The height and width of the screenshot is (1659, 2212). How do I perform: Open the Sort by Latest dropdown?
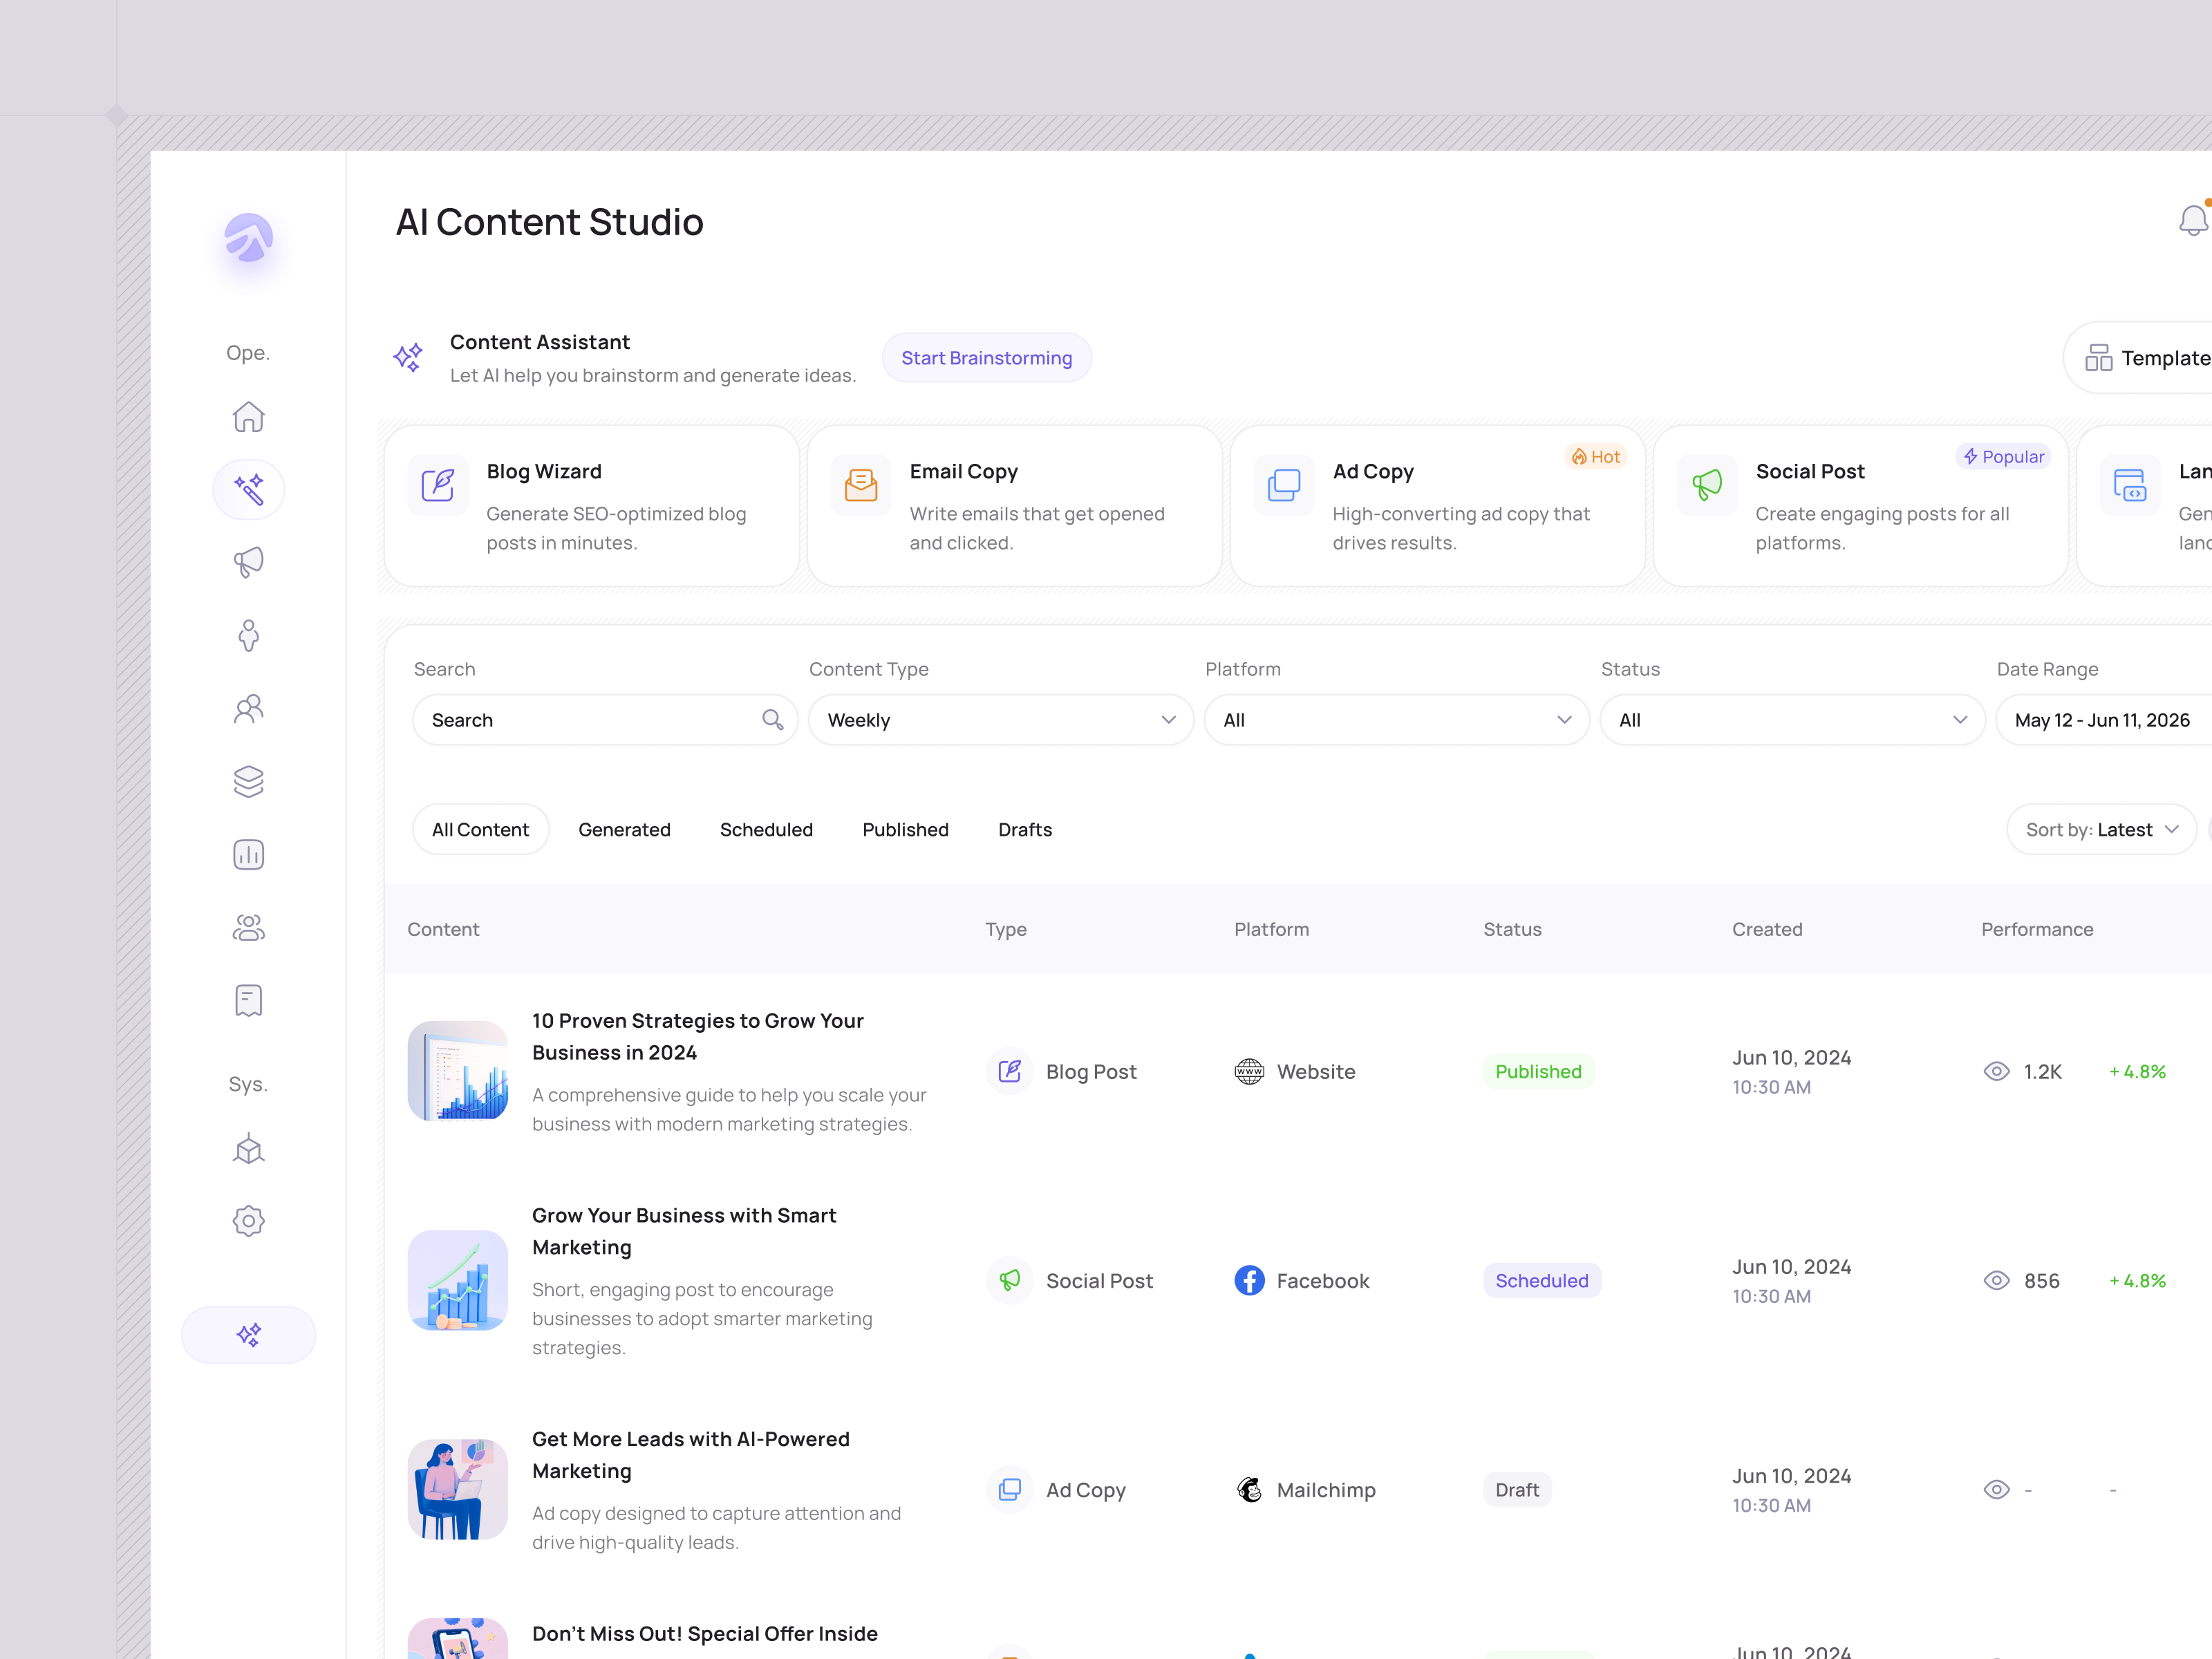tap(2101, 829)
